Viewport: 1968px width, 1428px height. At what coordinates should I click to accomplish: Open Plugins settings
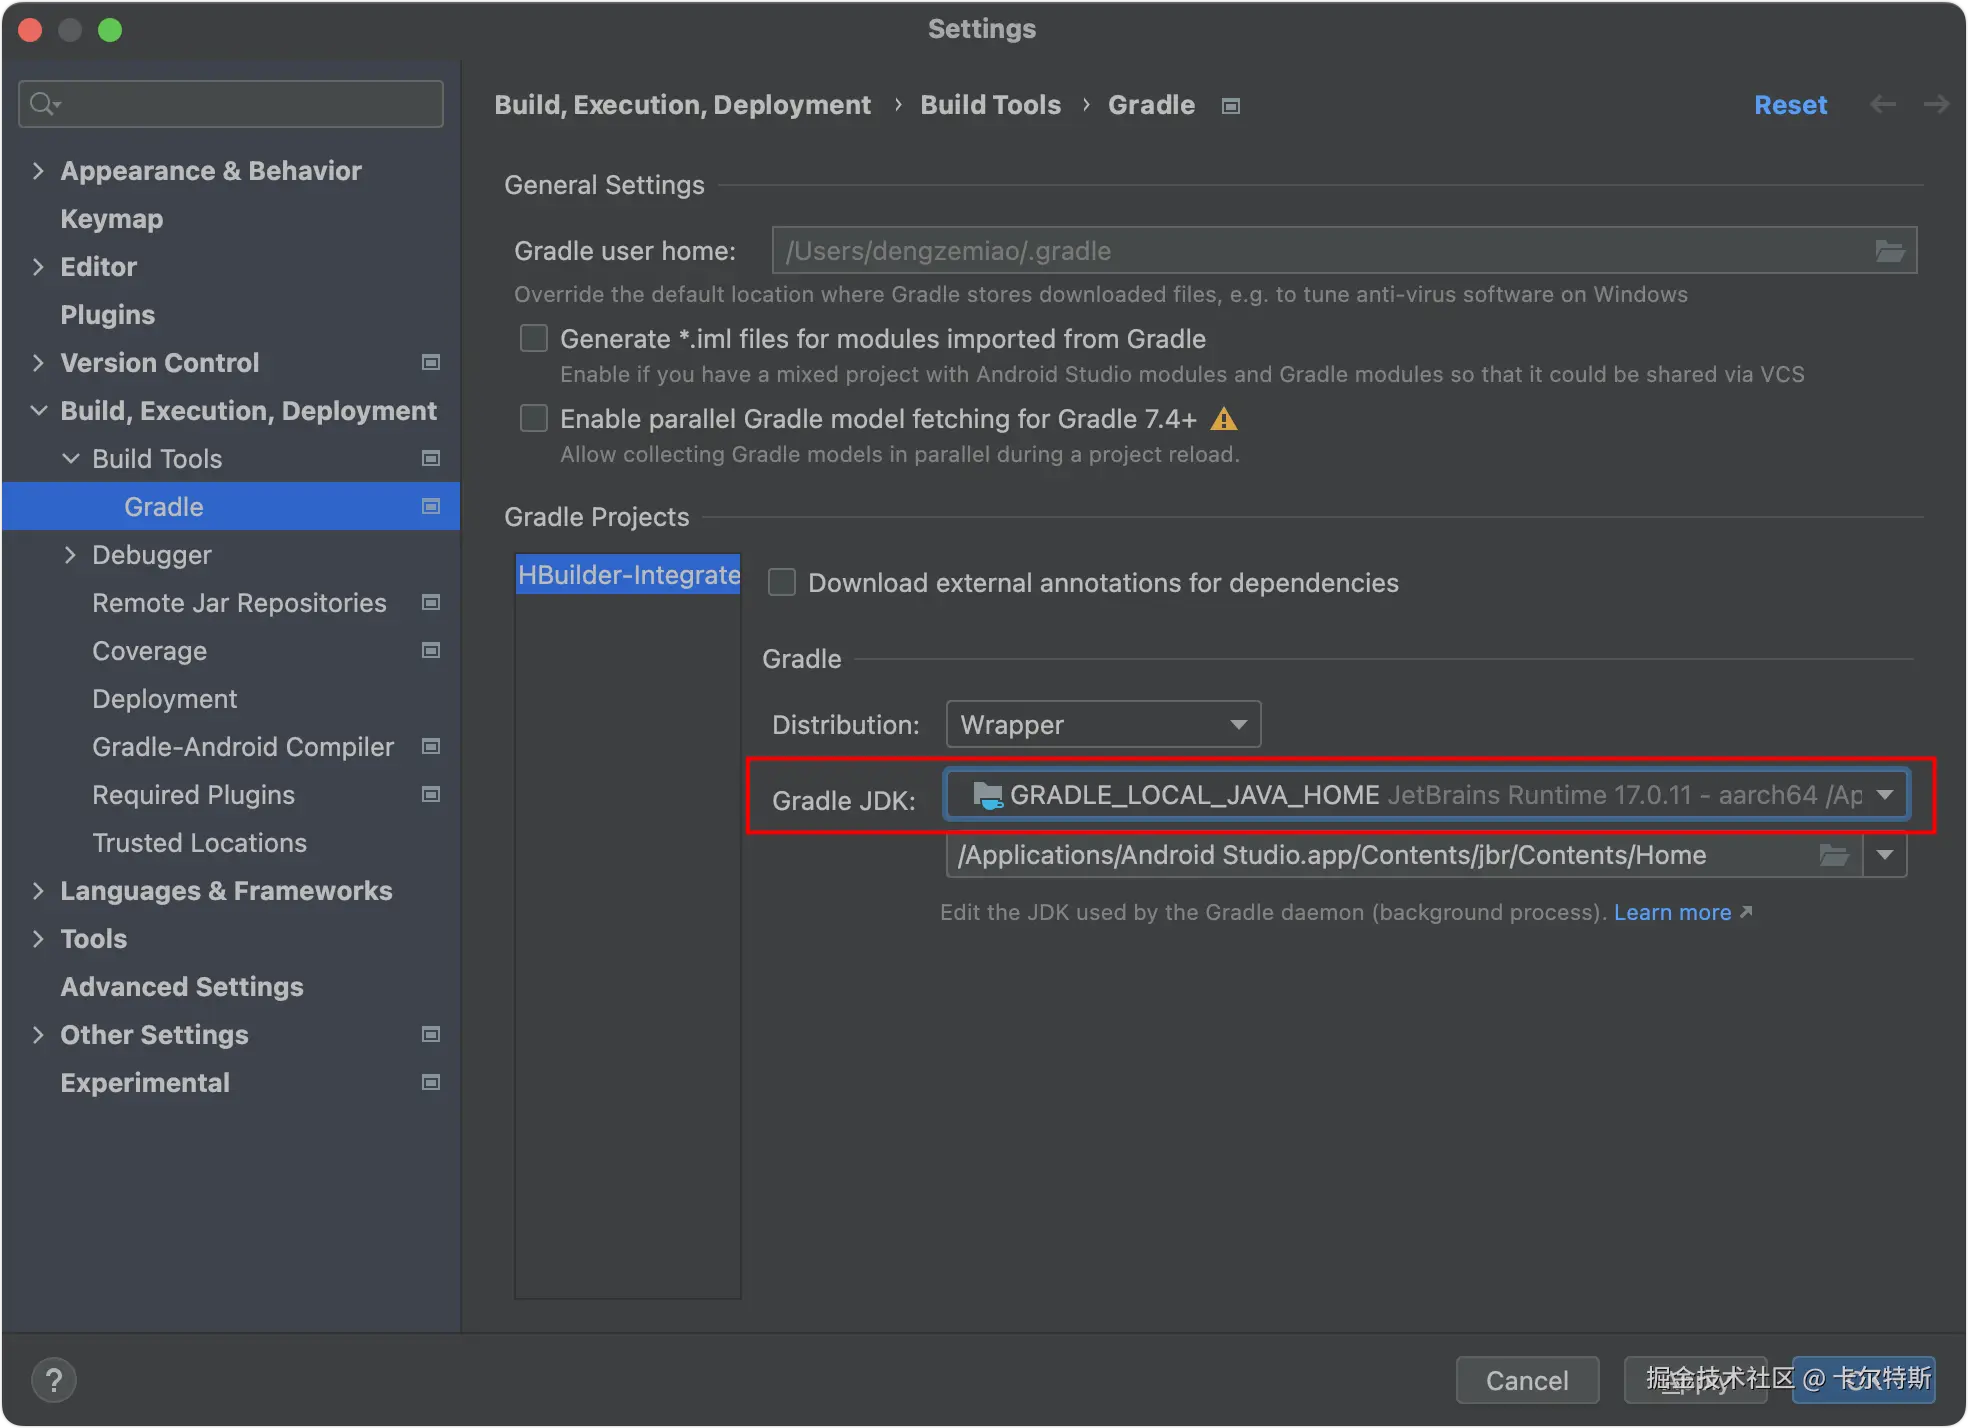(107, 315)
